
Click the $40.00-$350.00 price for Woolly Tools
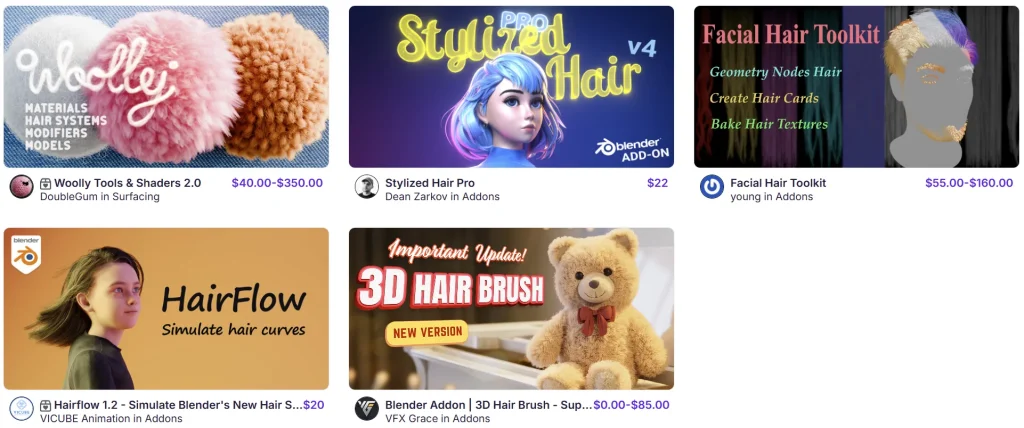(277, 183)
